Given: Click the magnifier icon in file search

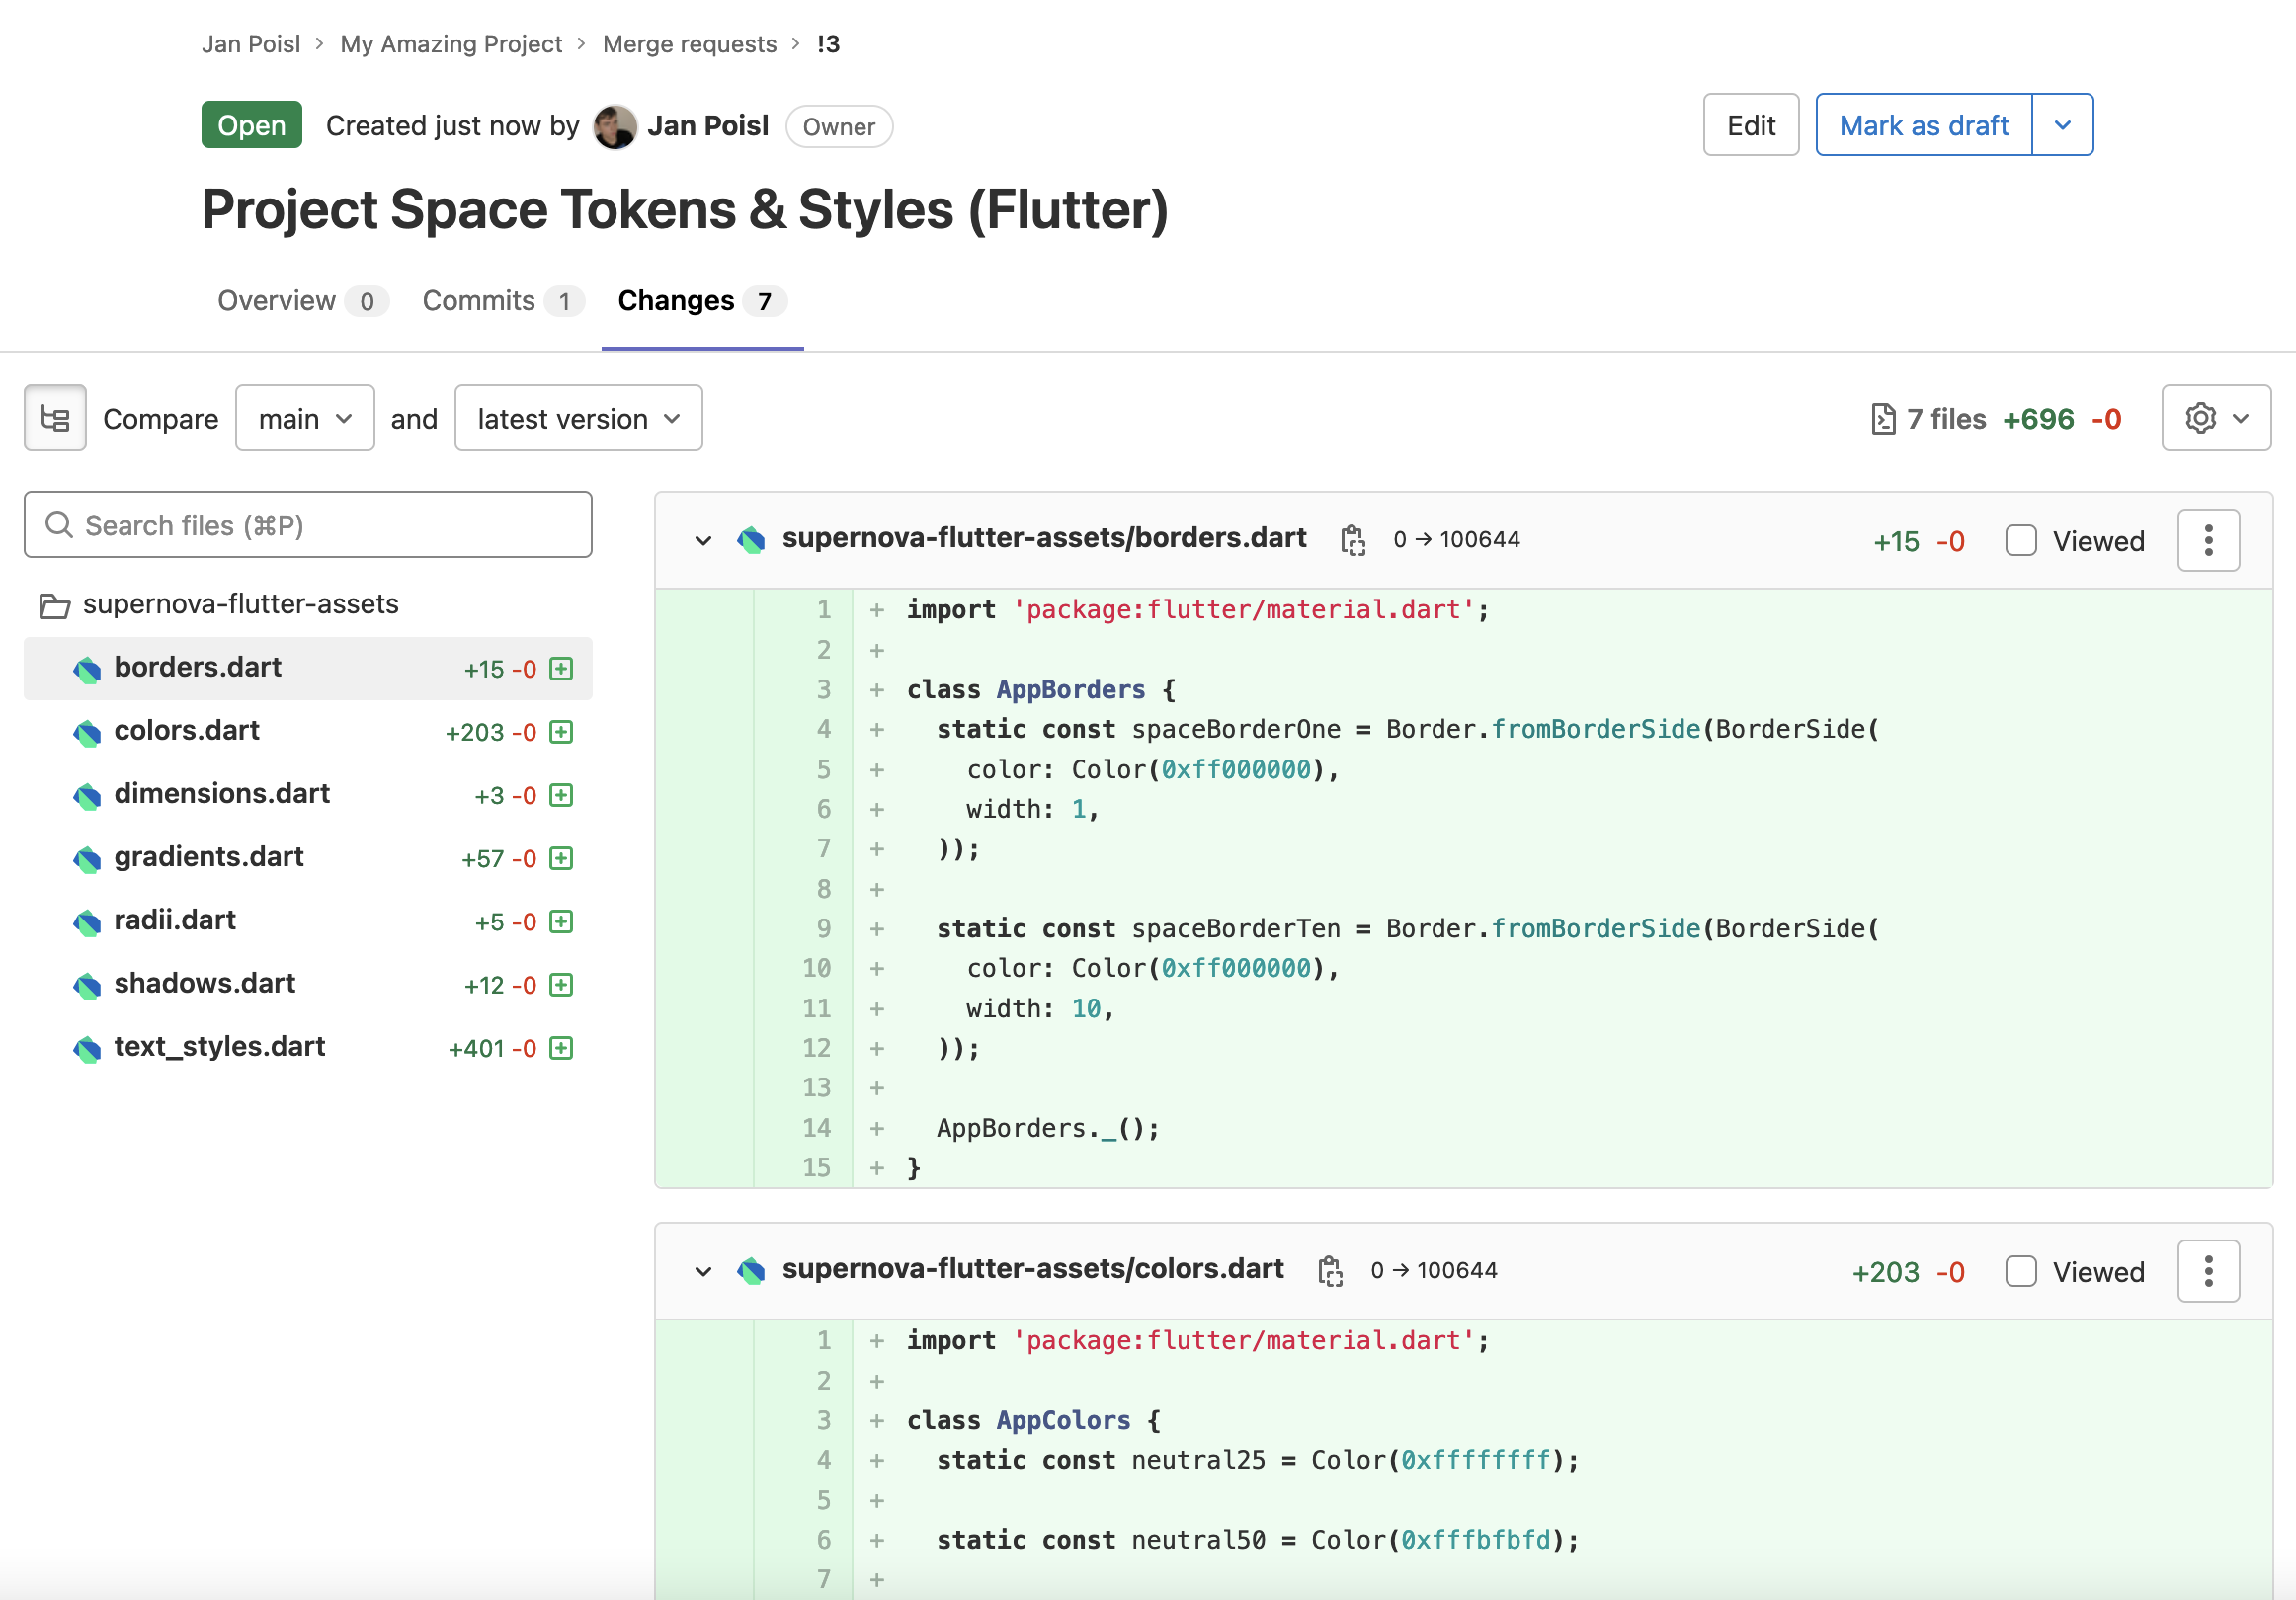Looking at the screenshot, I should (59, 524).
